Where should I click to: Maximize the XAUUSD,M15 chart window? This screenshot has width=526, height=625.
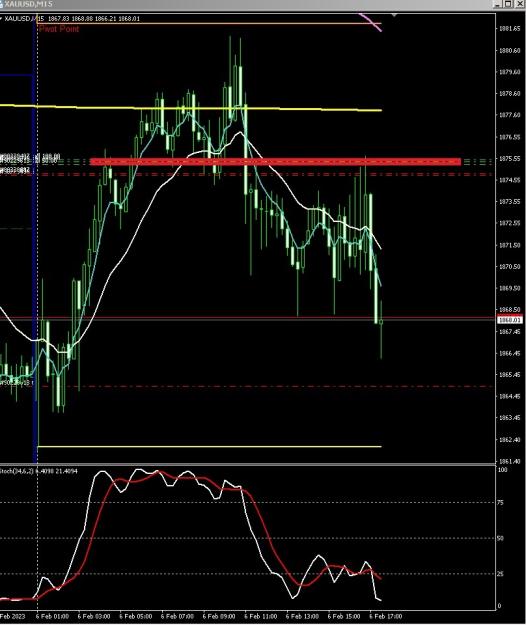click(x=508, y=4)
